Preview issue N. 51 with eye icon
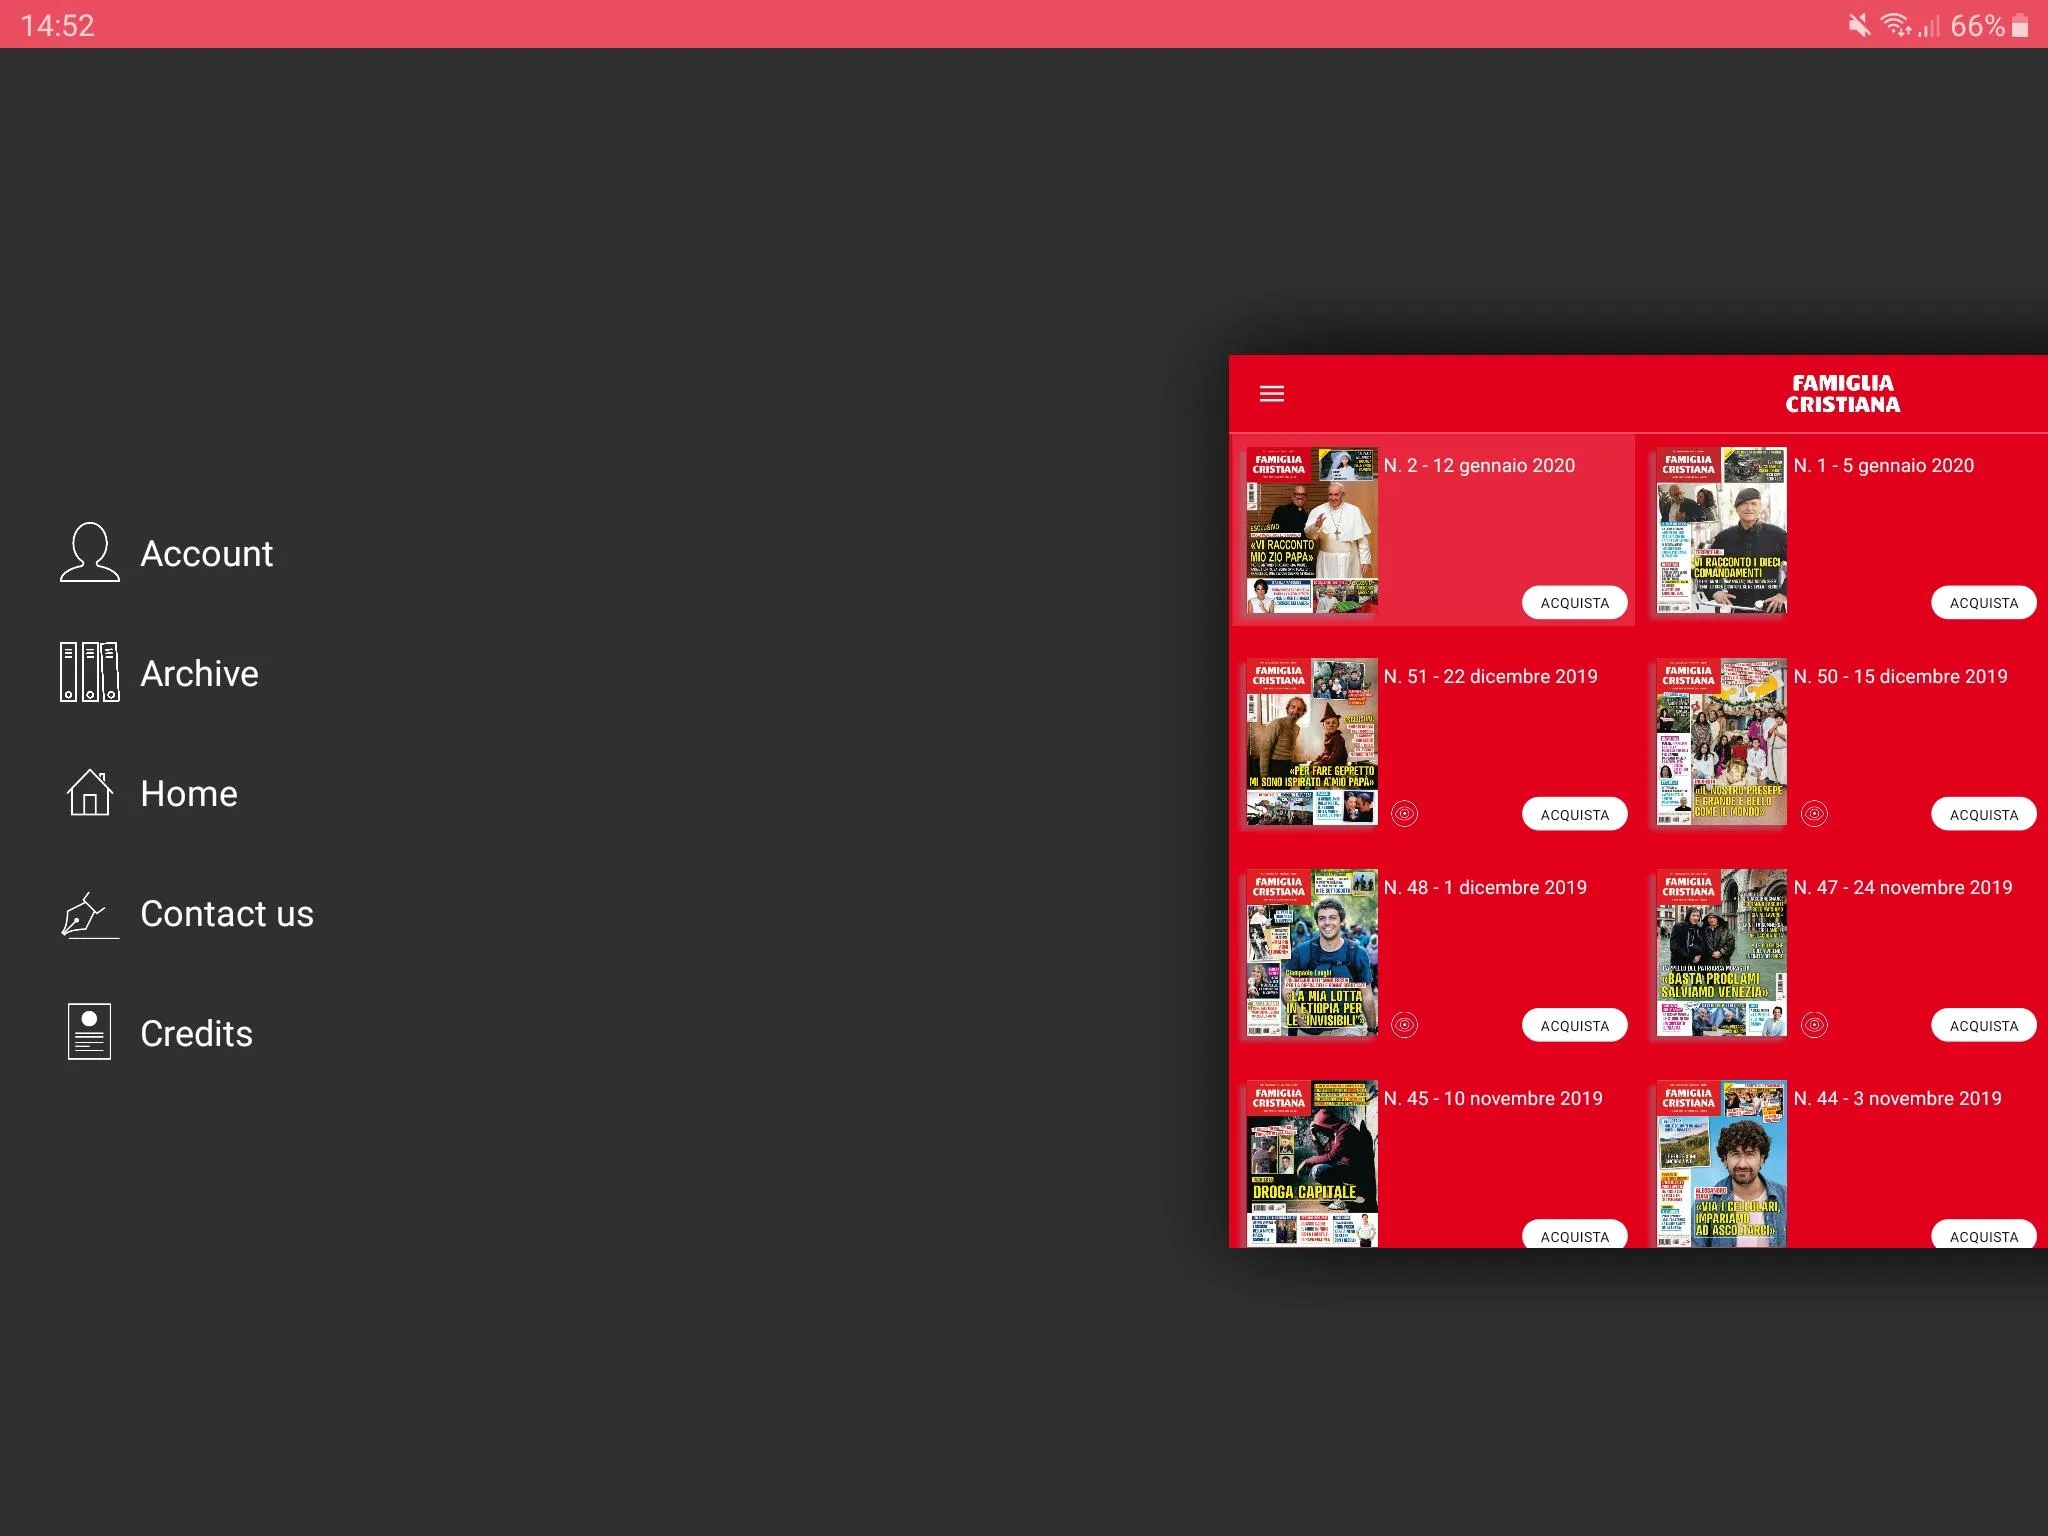The width and height of the screenshot is (2048, 1536). 1404,814
